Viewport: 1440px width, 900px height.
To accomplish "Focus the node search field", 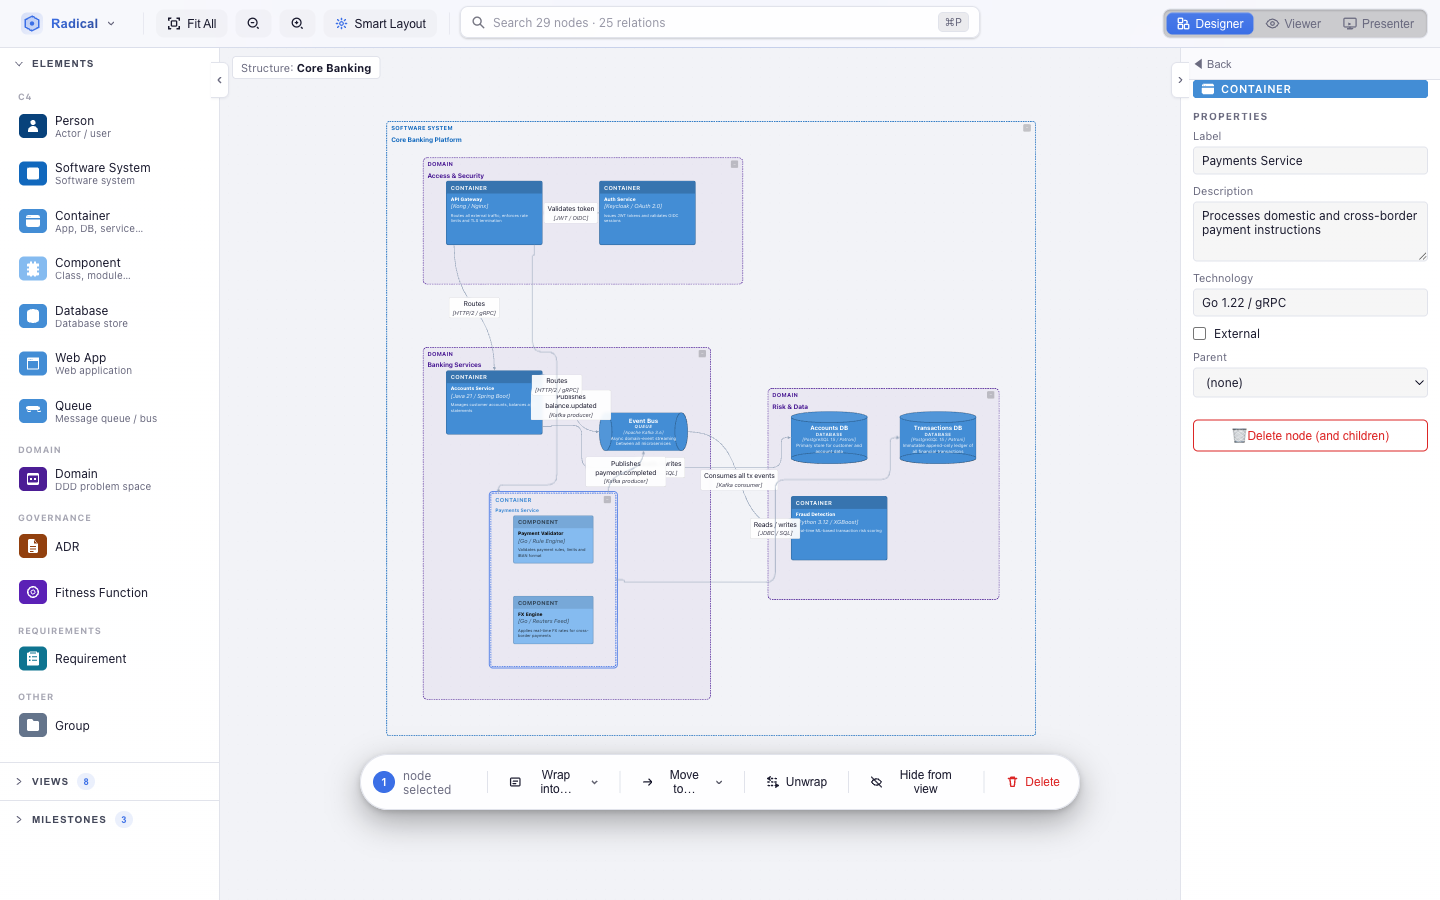I will click(x=720, y=23).
